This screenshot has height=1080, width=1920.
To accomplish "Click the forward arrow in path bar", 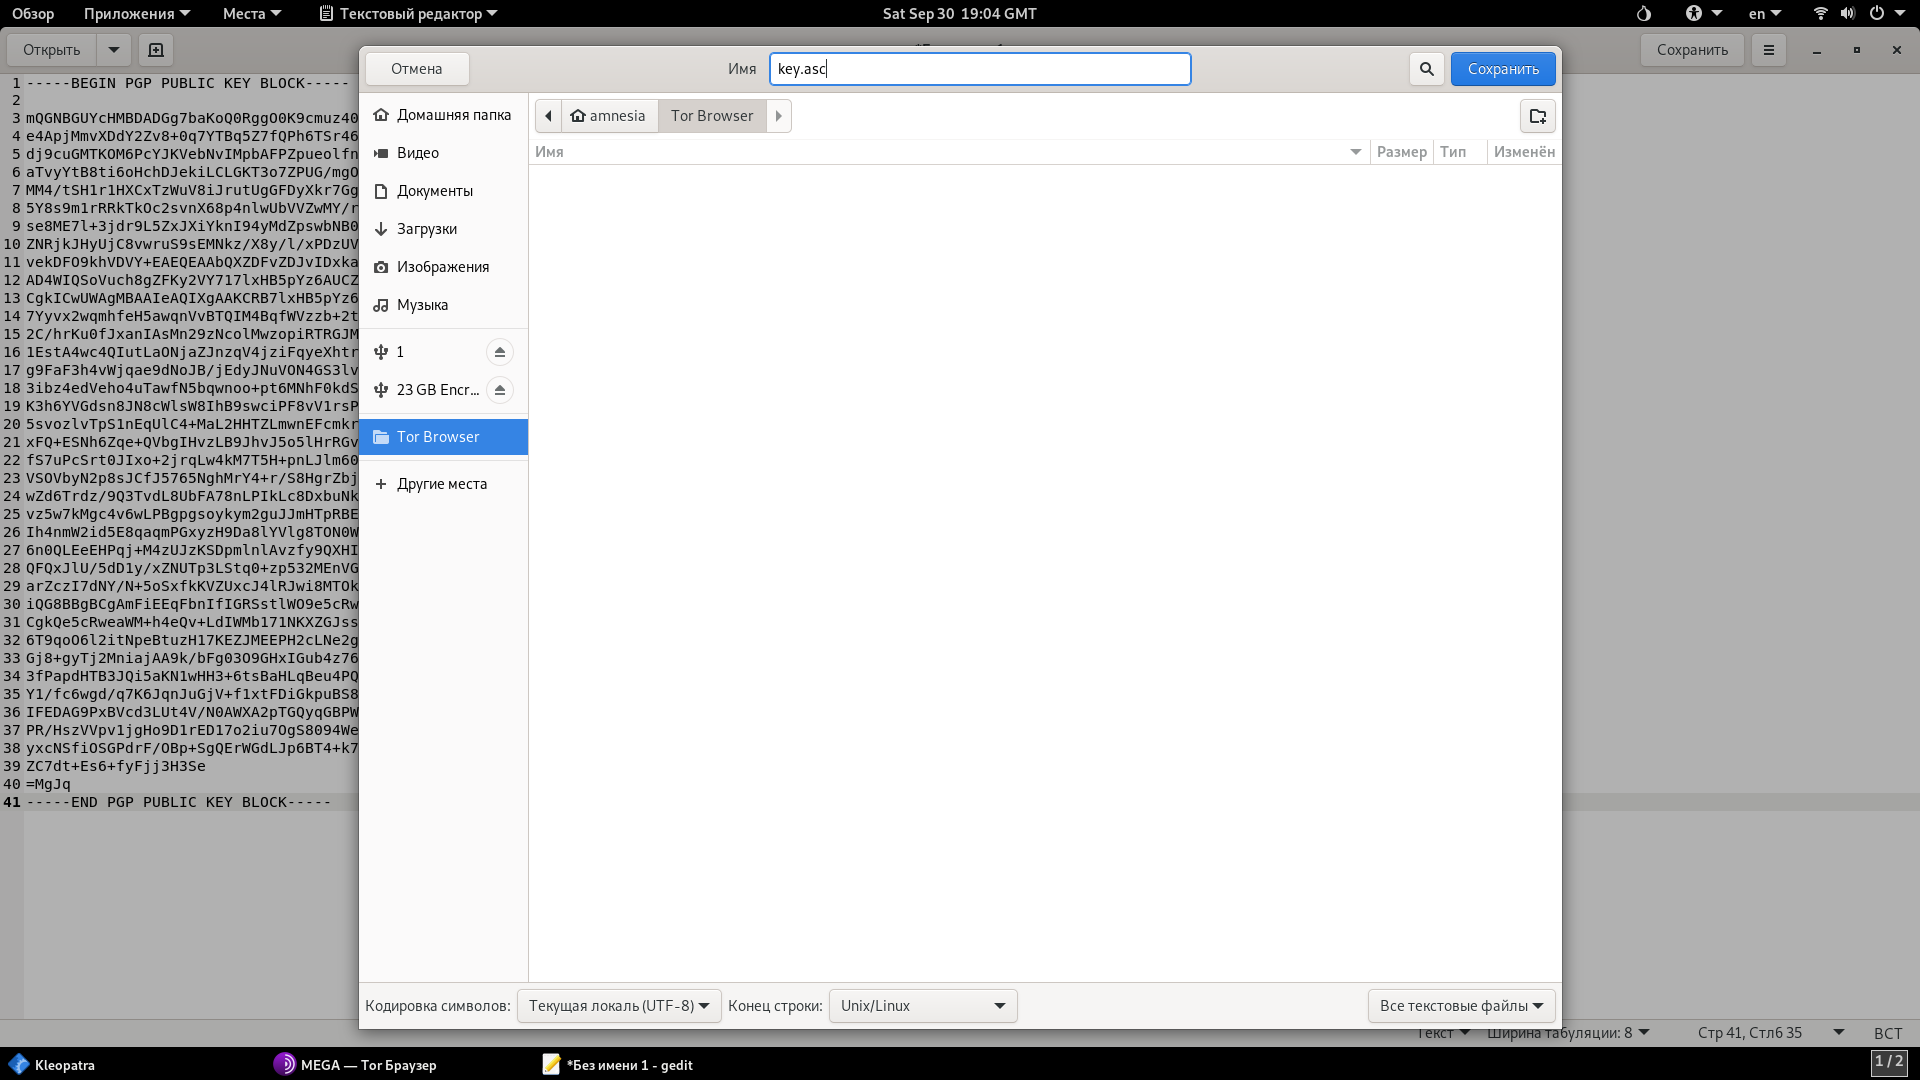I will [x=778, y=116].
